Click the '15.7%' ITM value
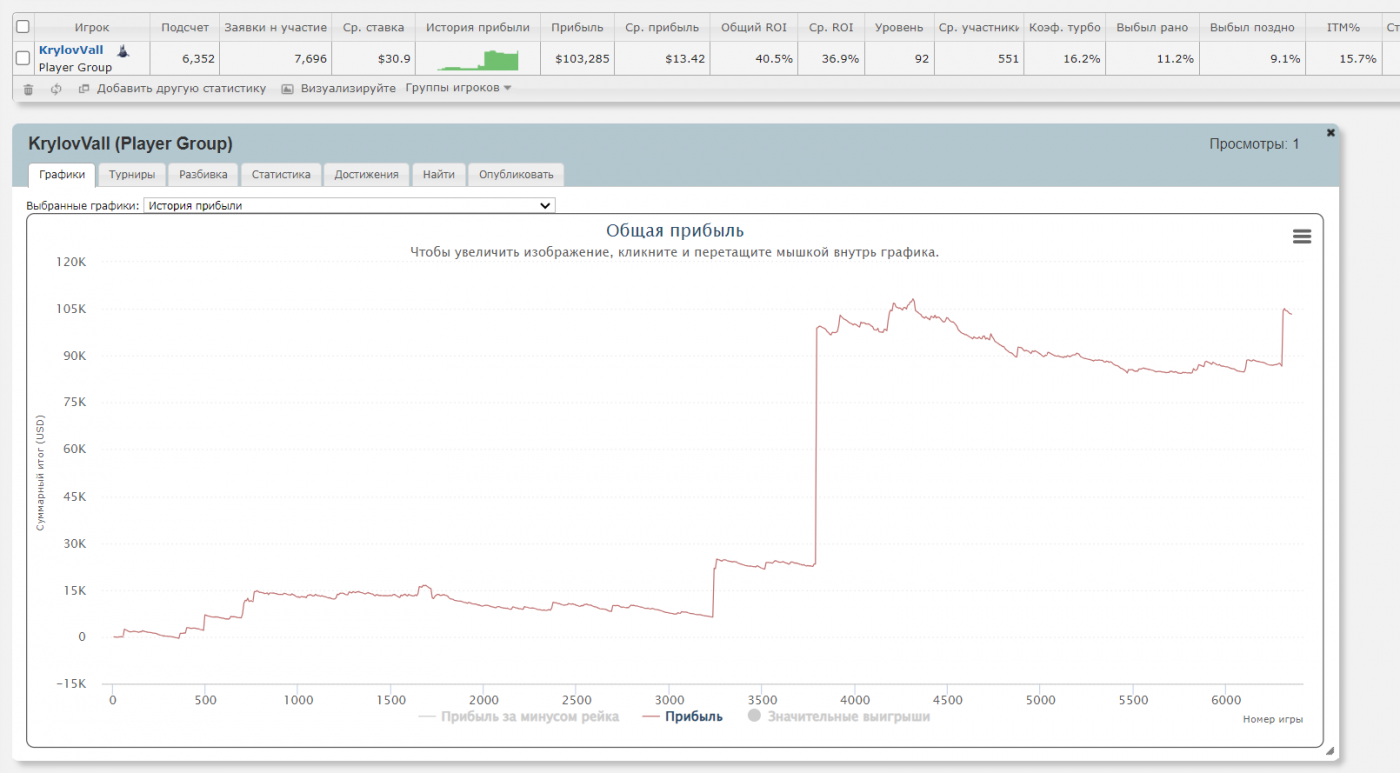 [1358, 58]
